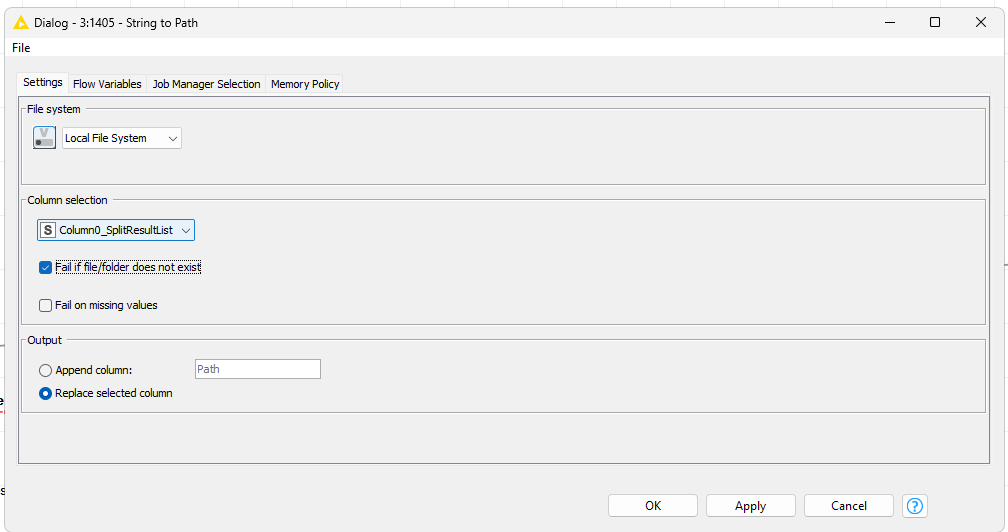Viewport: 1008px width, 532px height.
Task: Click the Apply button
Action: pos(750,506)
